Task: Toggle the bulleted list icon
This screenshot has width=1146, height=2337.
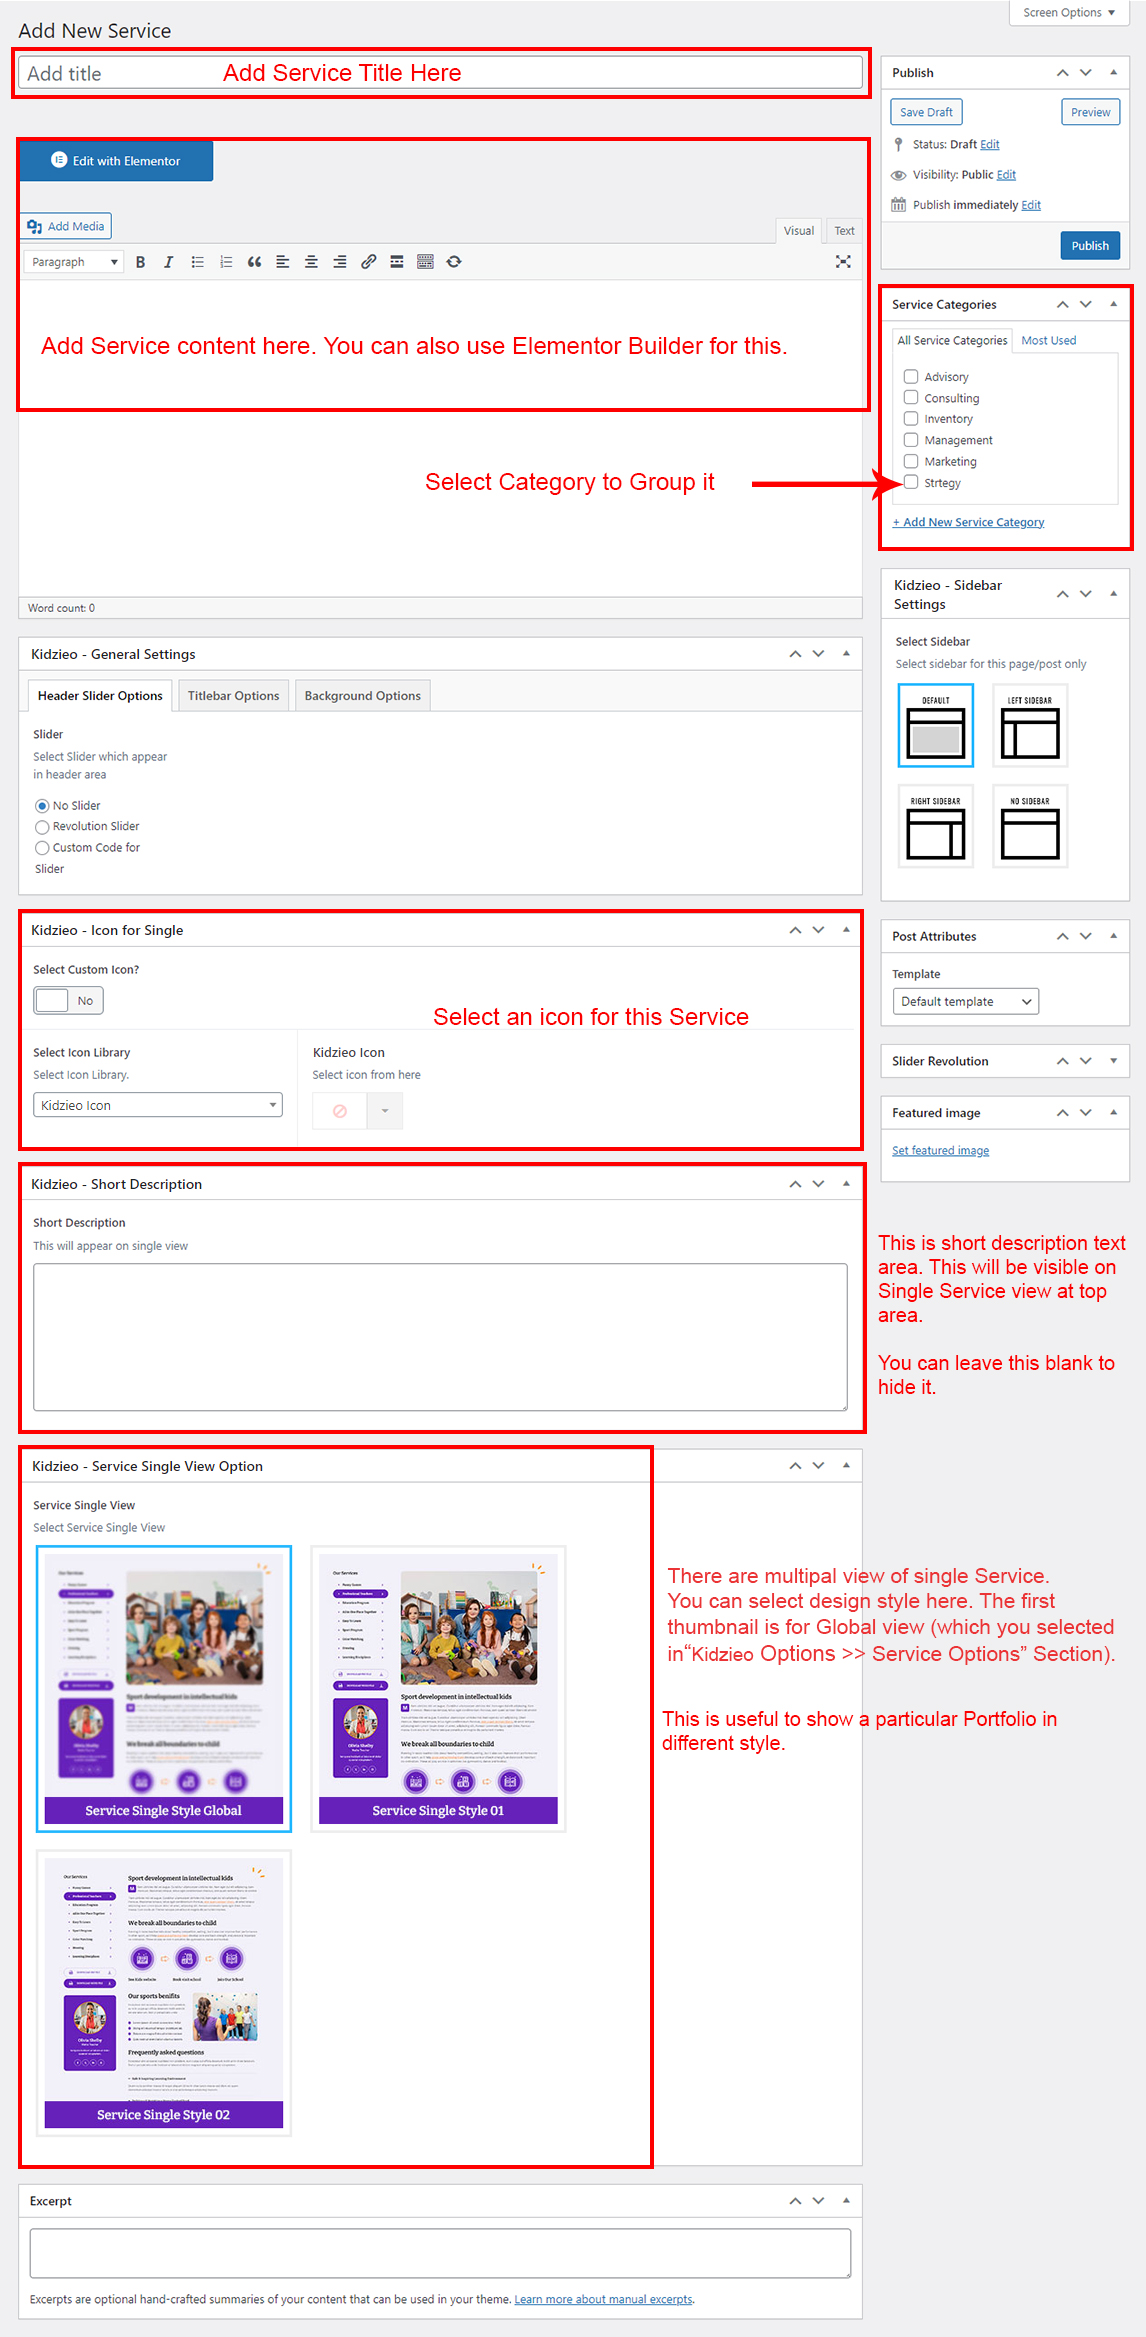Action: [x=197, y=262]
